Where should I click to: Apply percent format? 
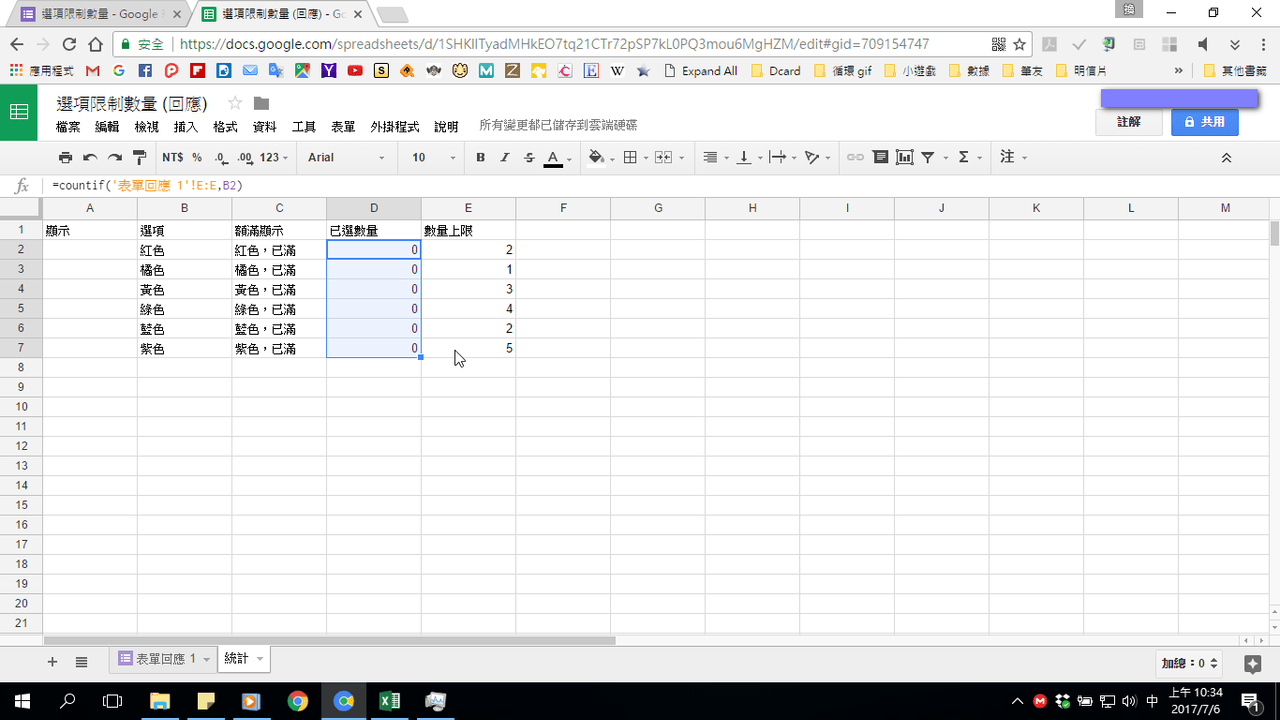197,157
